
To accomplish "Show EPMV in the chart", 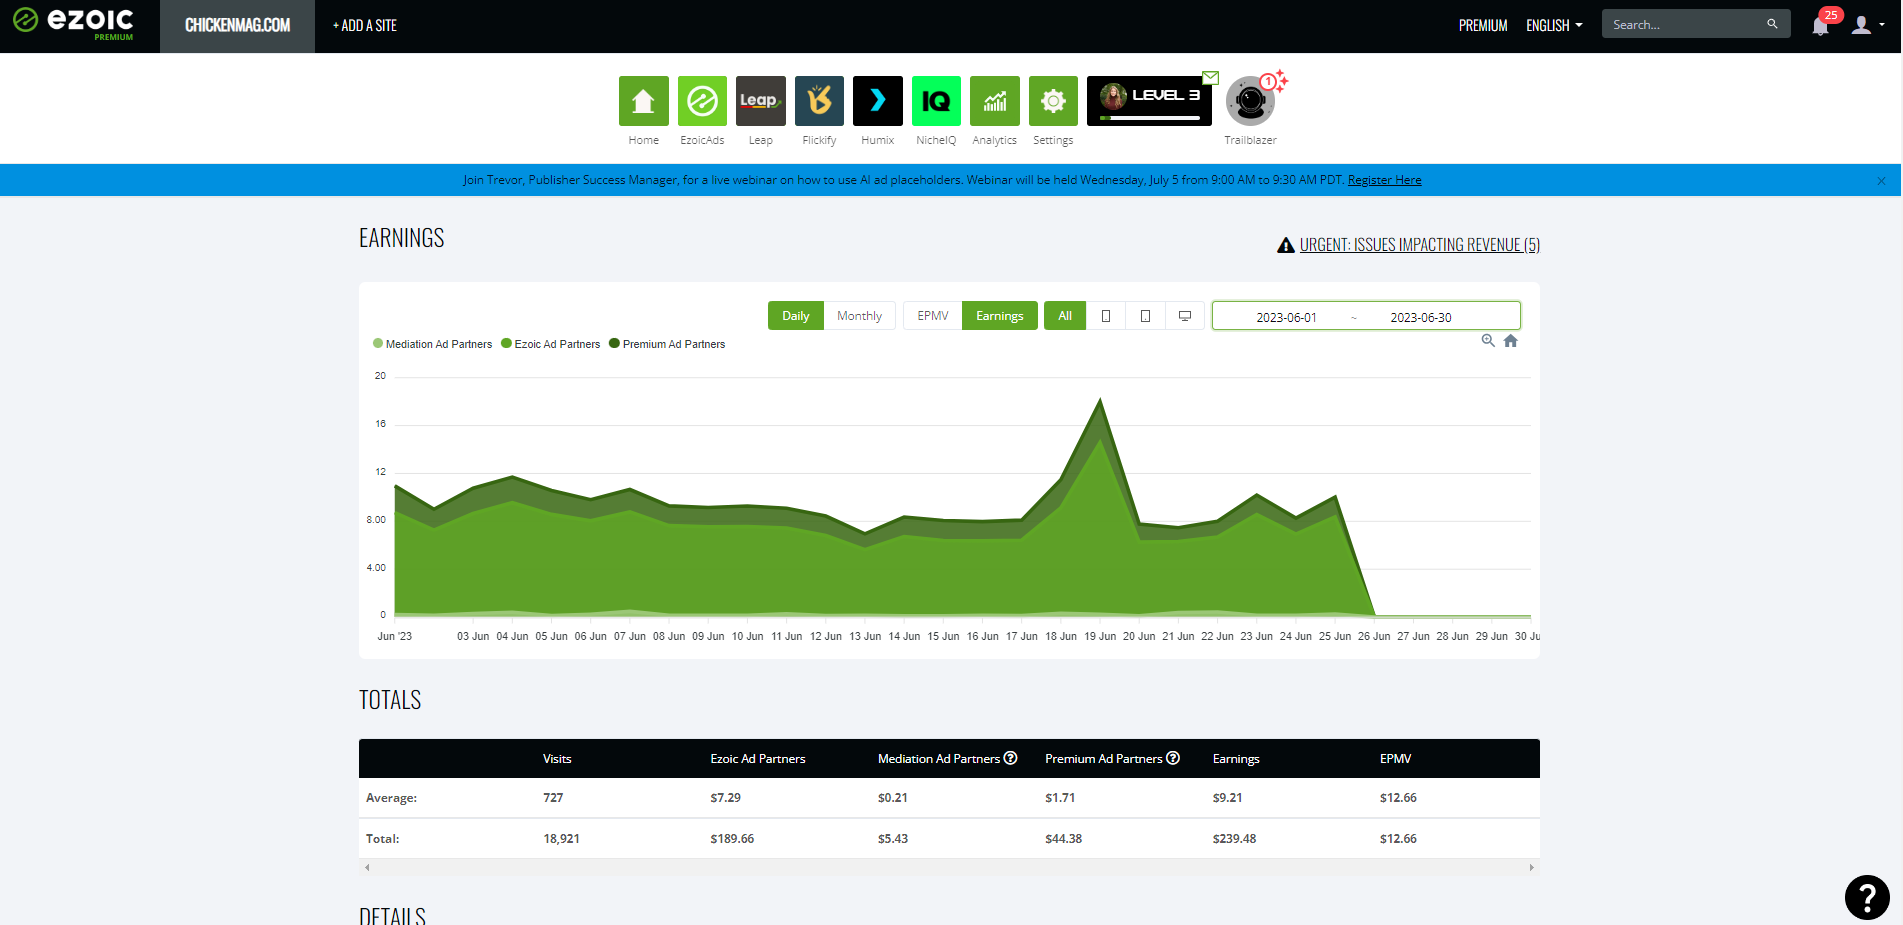I will tap(933, 316).
